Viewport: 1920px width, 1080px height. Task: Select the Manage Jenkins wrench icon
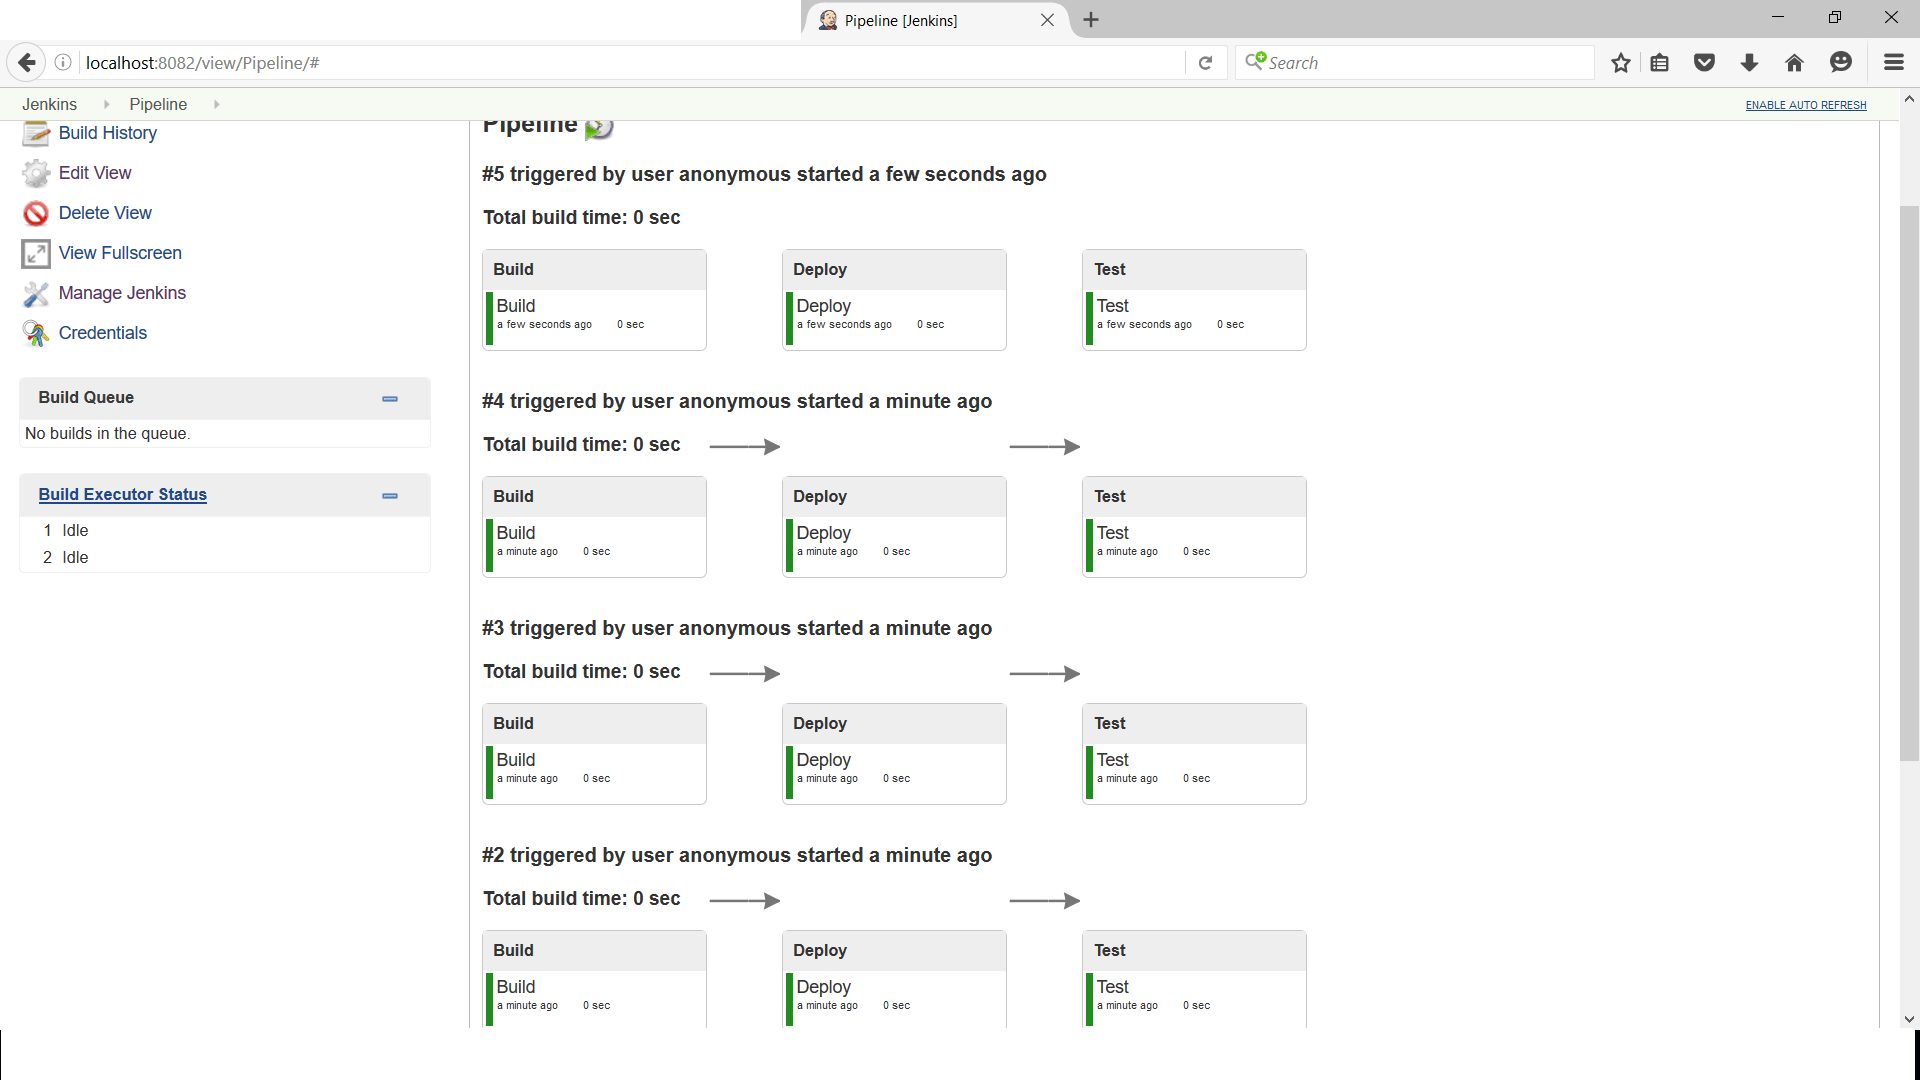coord(36,293)
